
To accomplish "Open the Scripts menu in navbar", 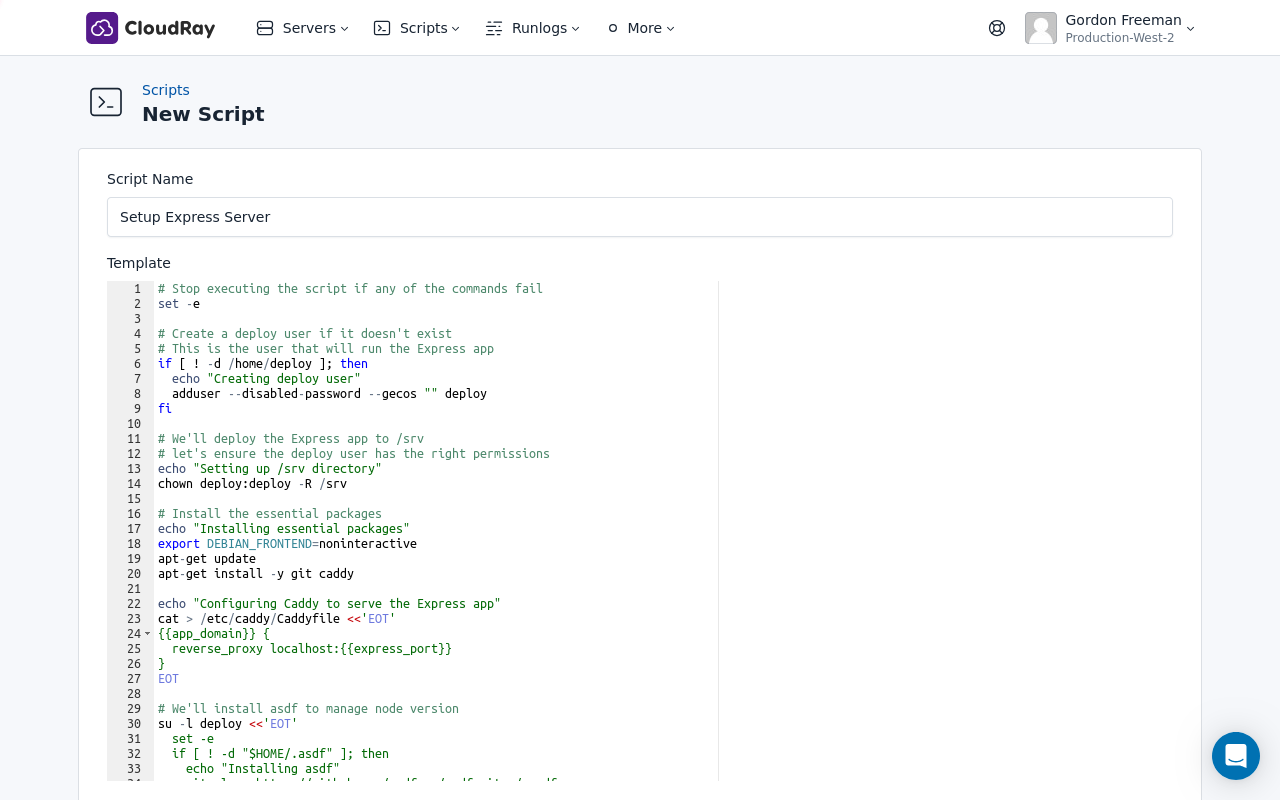I will pyautogui.click(x=423, y=28).
